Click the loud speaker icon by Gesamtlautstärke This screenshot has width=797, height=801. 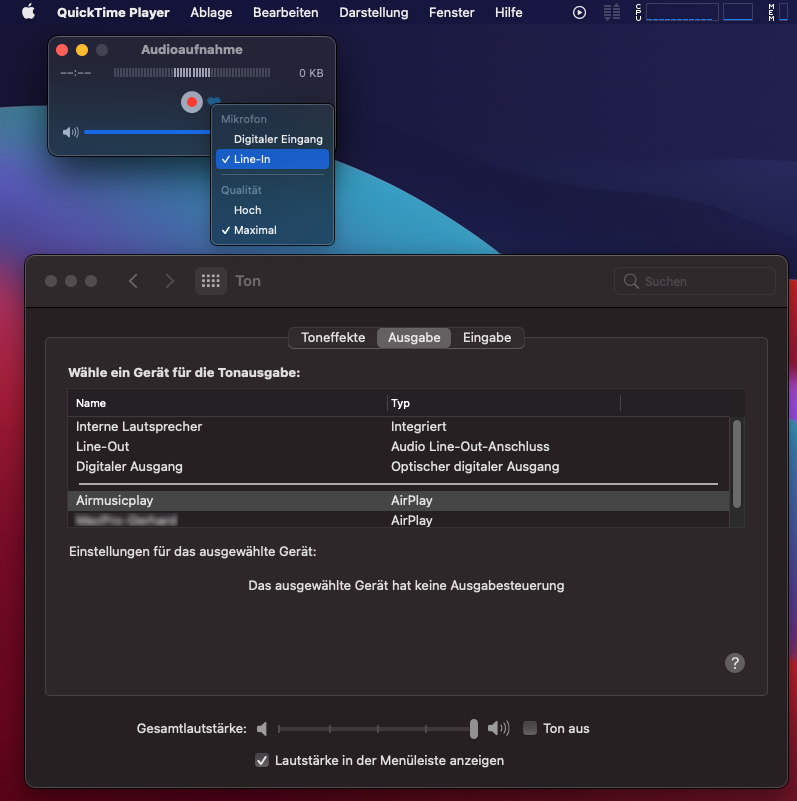click(x=498, y=728)
